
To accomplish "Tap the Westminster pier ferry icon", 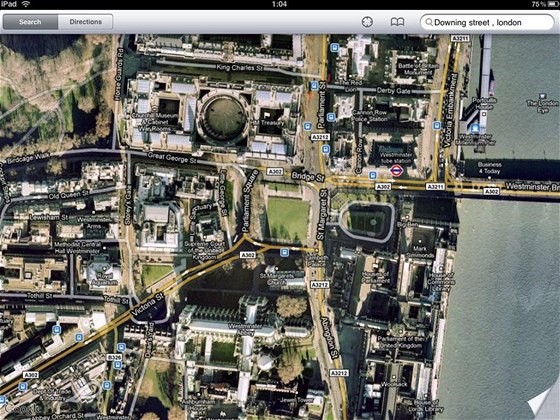I will (475, 128).
